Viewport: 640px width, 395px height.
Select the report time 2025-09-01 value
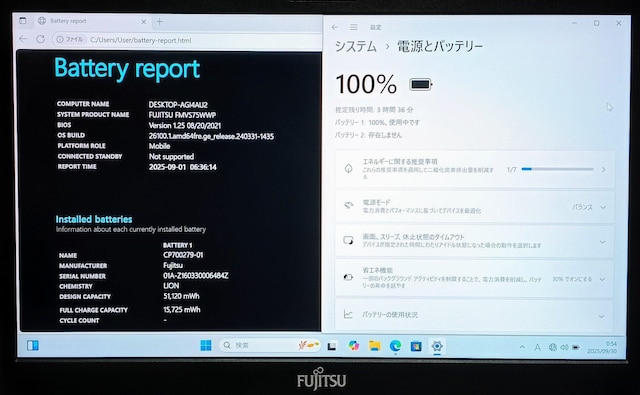point(182,167)
